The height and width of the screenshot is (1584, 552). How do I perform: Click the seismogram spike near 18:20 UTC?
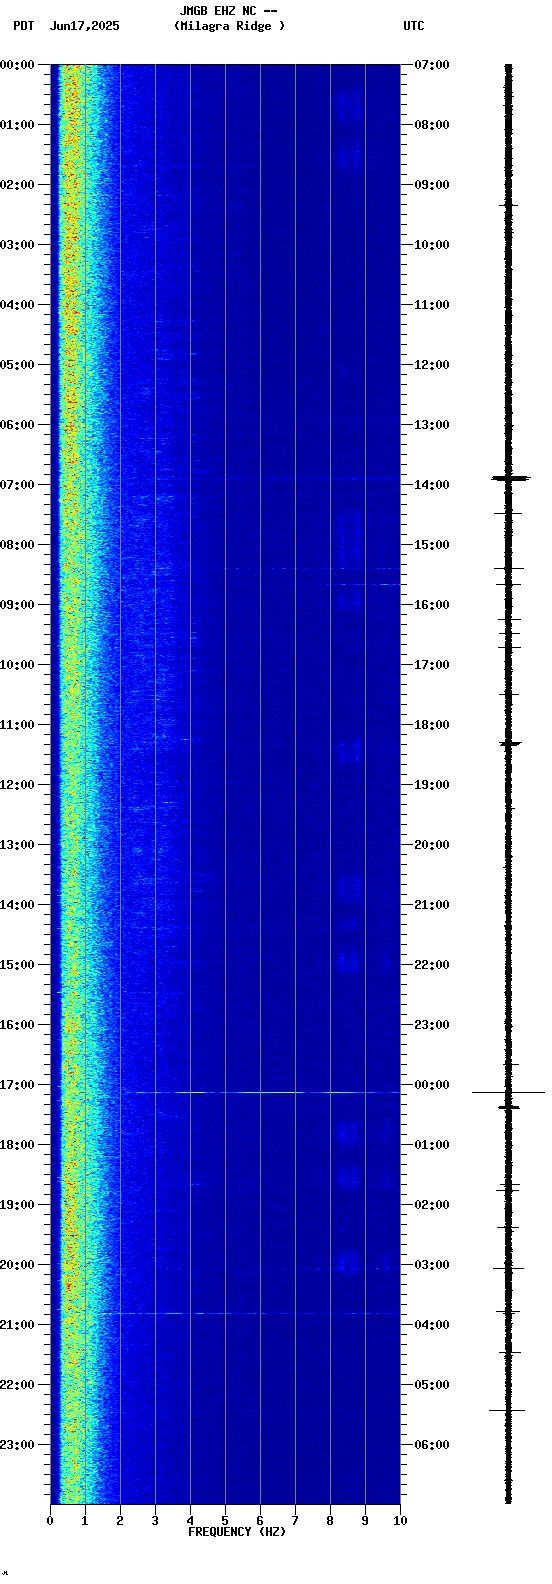[x=511, y=744]
